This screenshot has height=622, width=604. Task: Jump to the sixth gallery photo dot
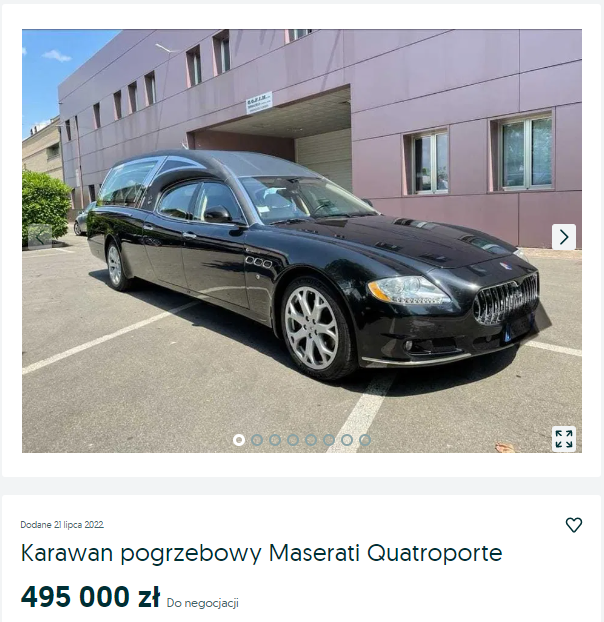[x=329, y=440]
